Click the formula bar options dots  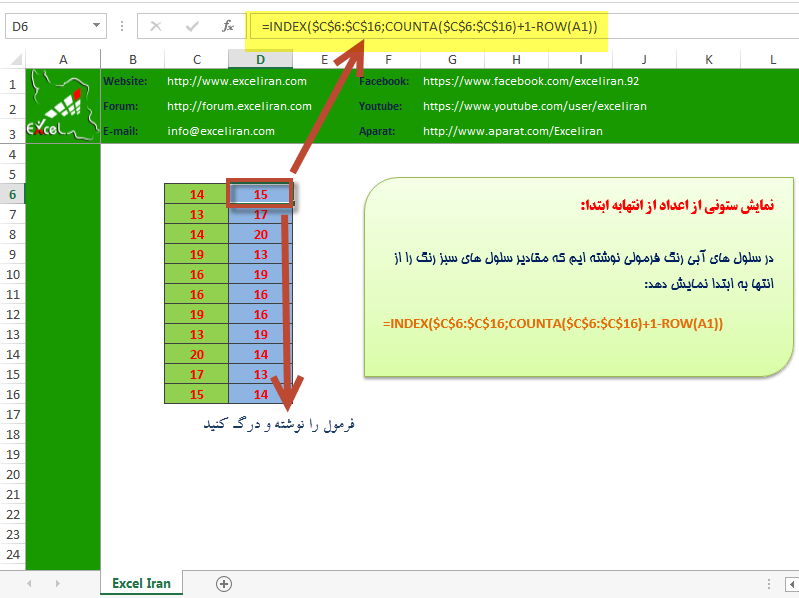click(x=122, y=26)
